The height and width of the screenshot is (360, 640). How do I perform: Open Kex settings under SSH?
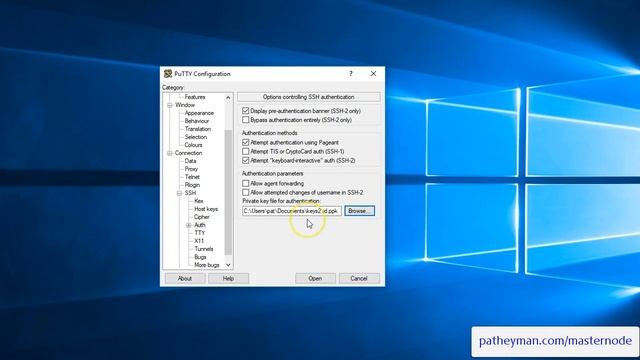point(199,201)
